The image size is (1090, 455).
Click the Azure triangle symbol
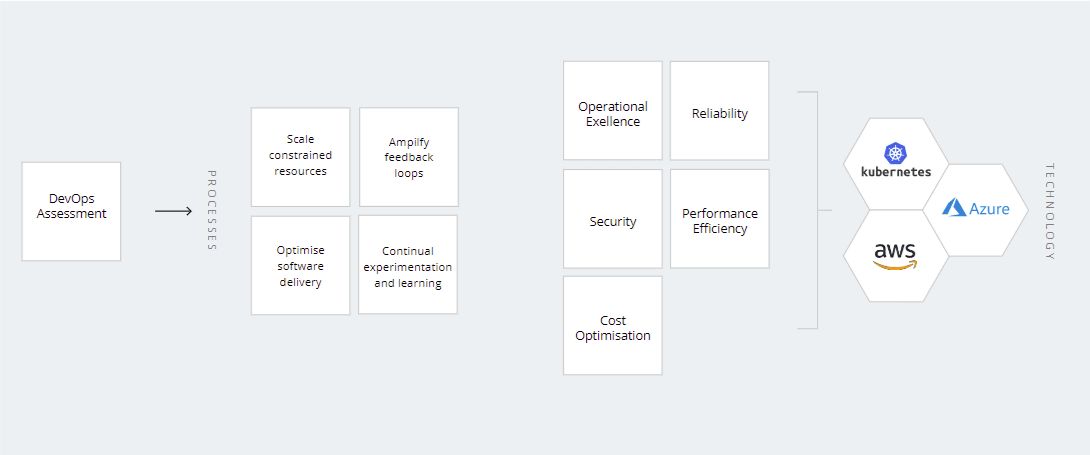(x=953, y=209)
